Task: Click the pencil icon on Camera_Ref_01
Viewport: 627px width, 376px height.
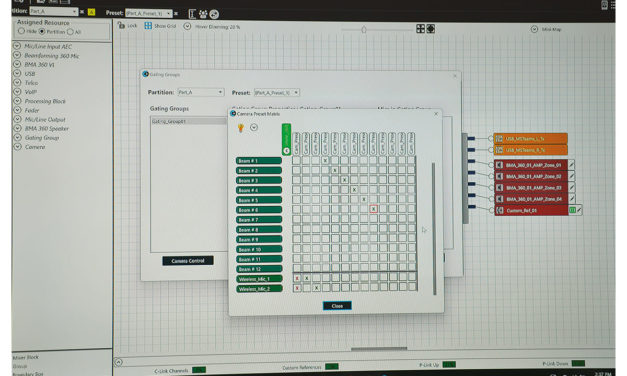Action: tap(579, 210)
